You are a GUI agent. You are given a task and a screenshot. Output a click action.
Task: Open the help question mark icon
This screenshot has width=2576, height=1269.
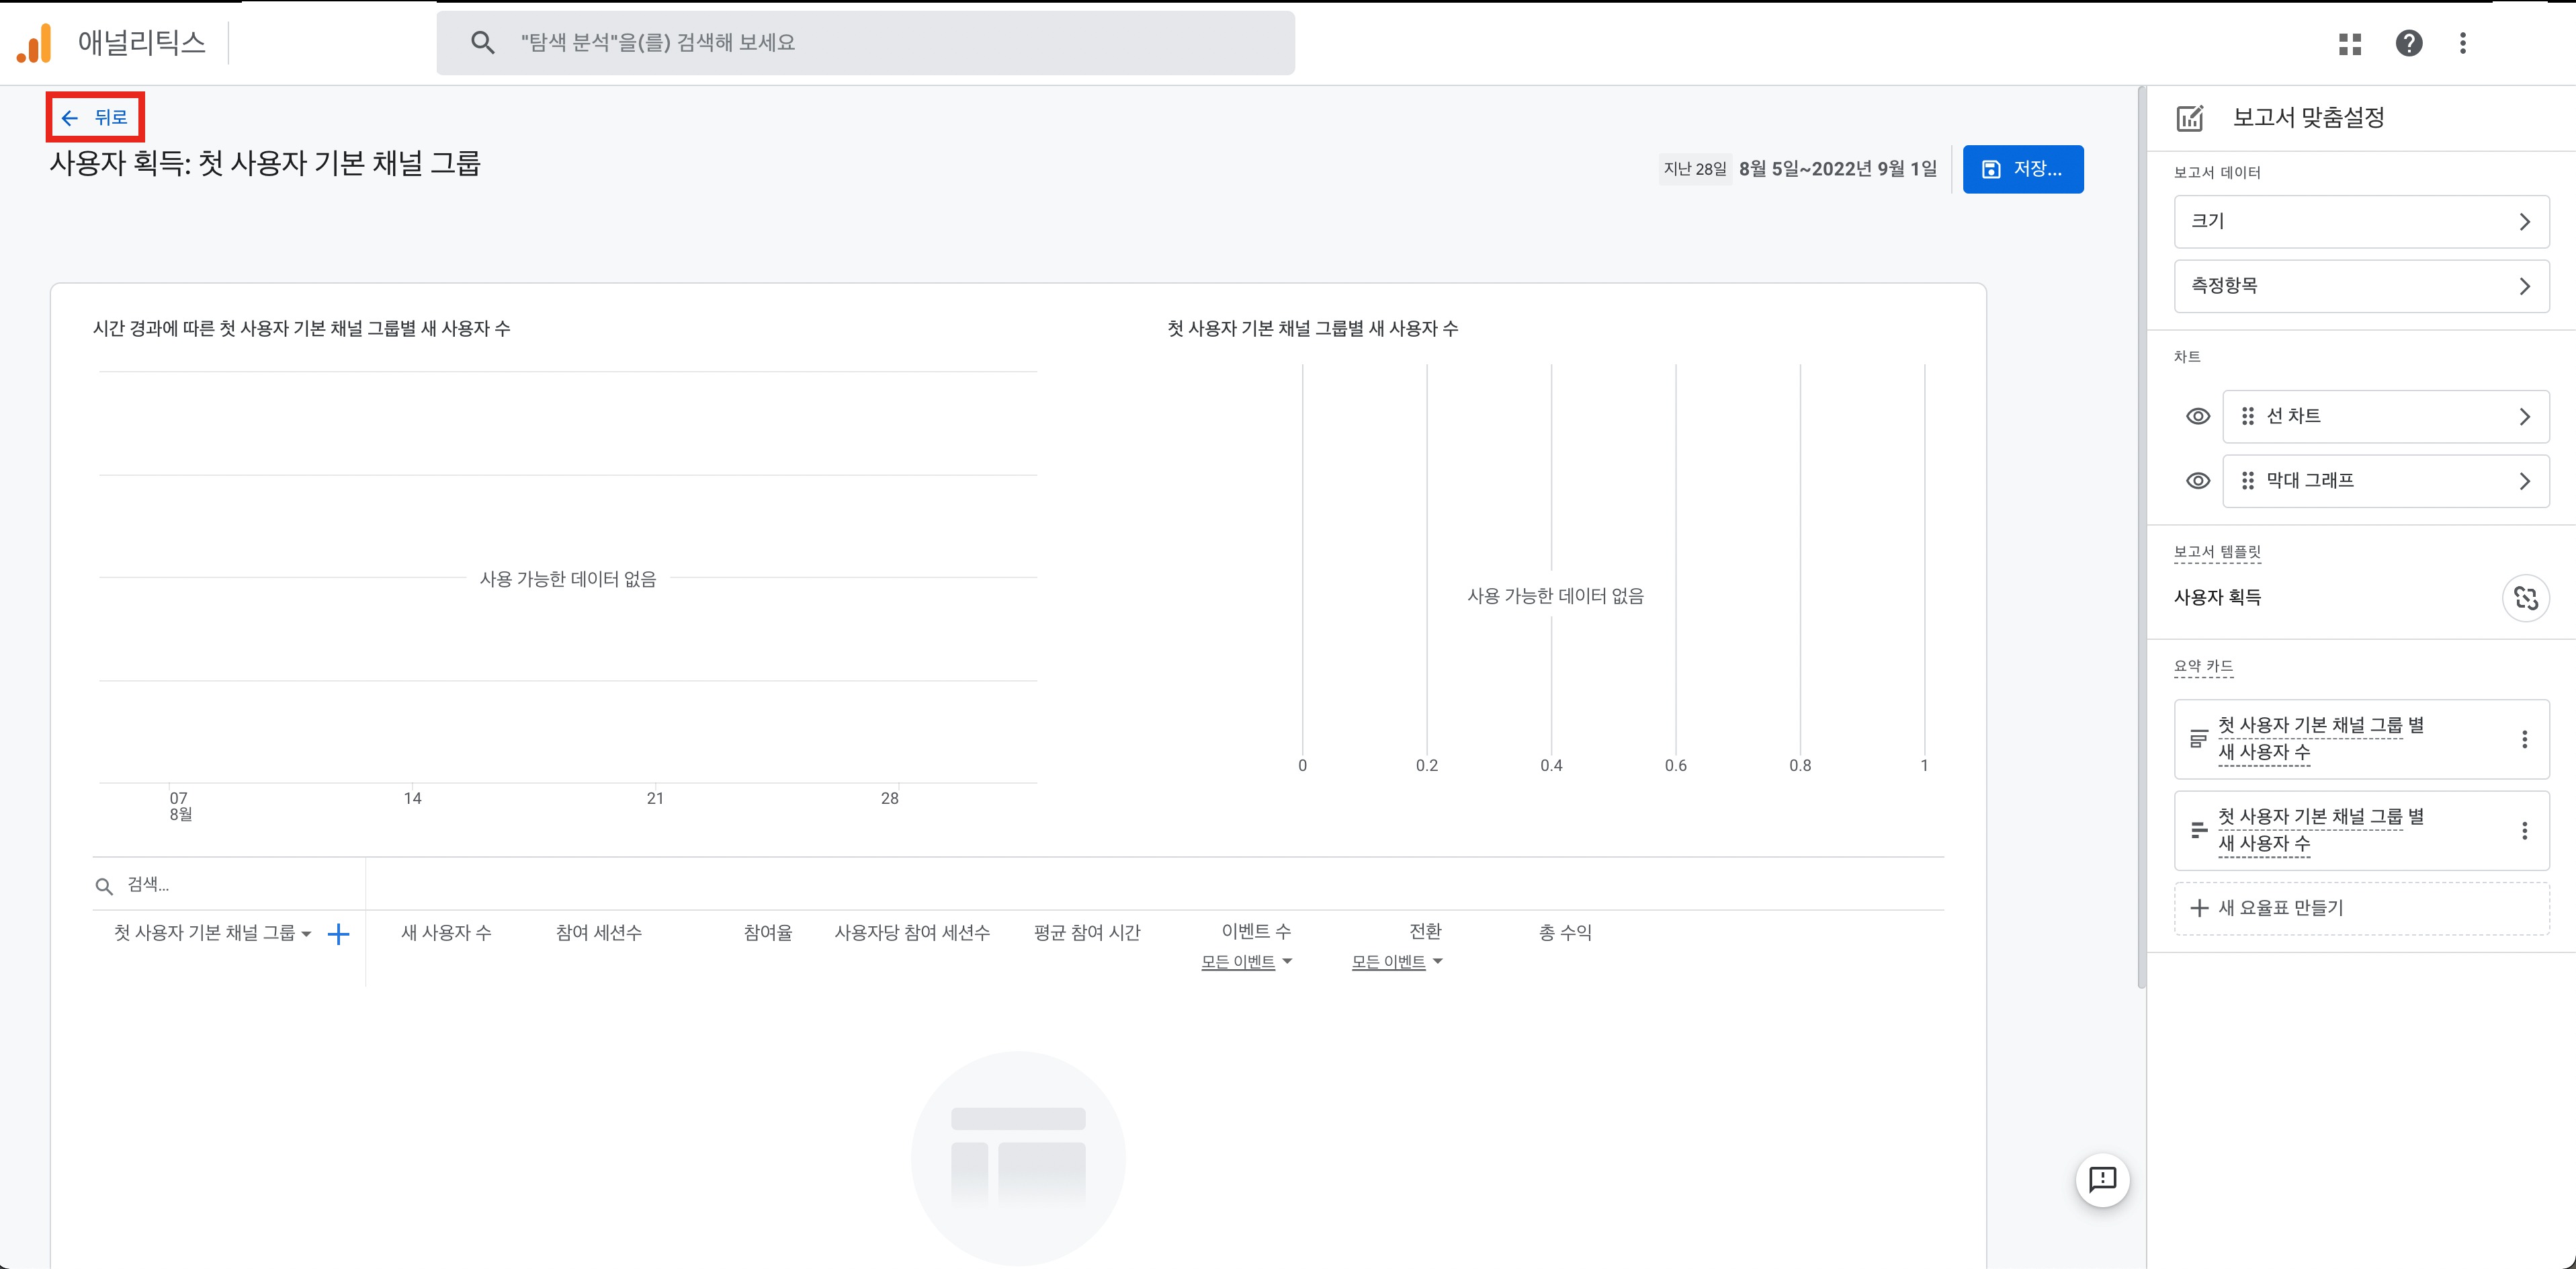click(x=2409, y=43)
